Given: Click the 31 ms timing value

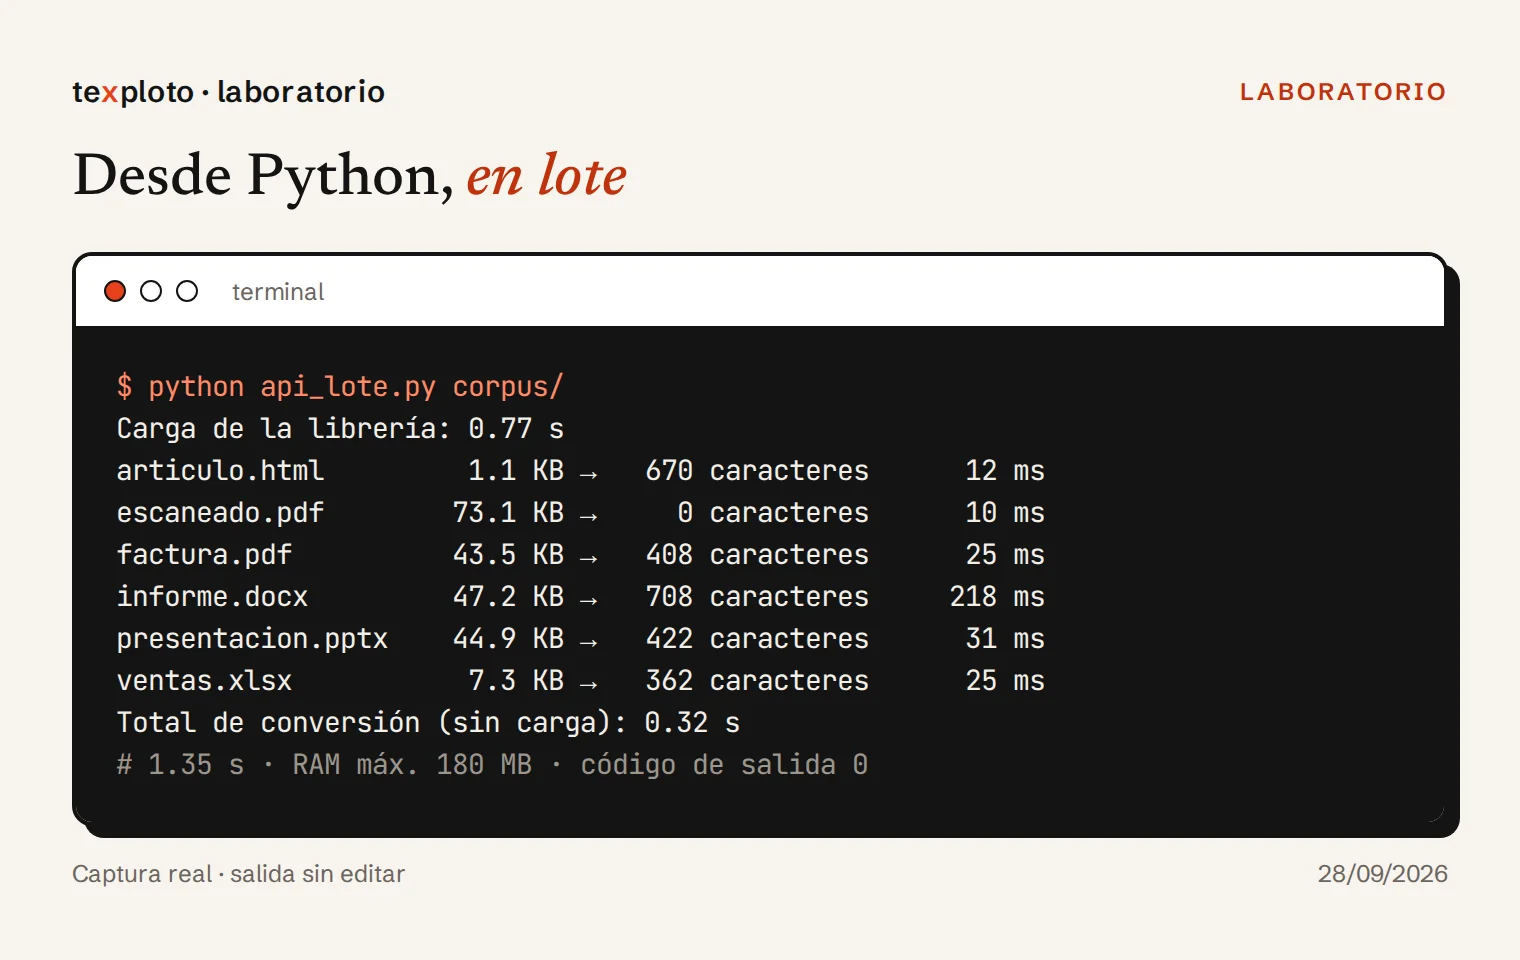Looking at the screenshot, I should pos(1005,639).
